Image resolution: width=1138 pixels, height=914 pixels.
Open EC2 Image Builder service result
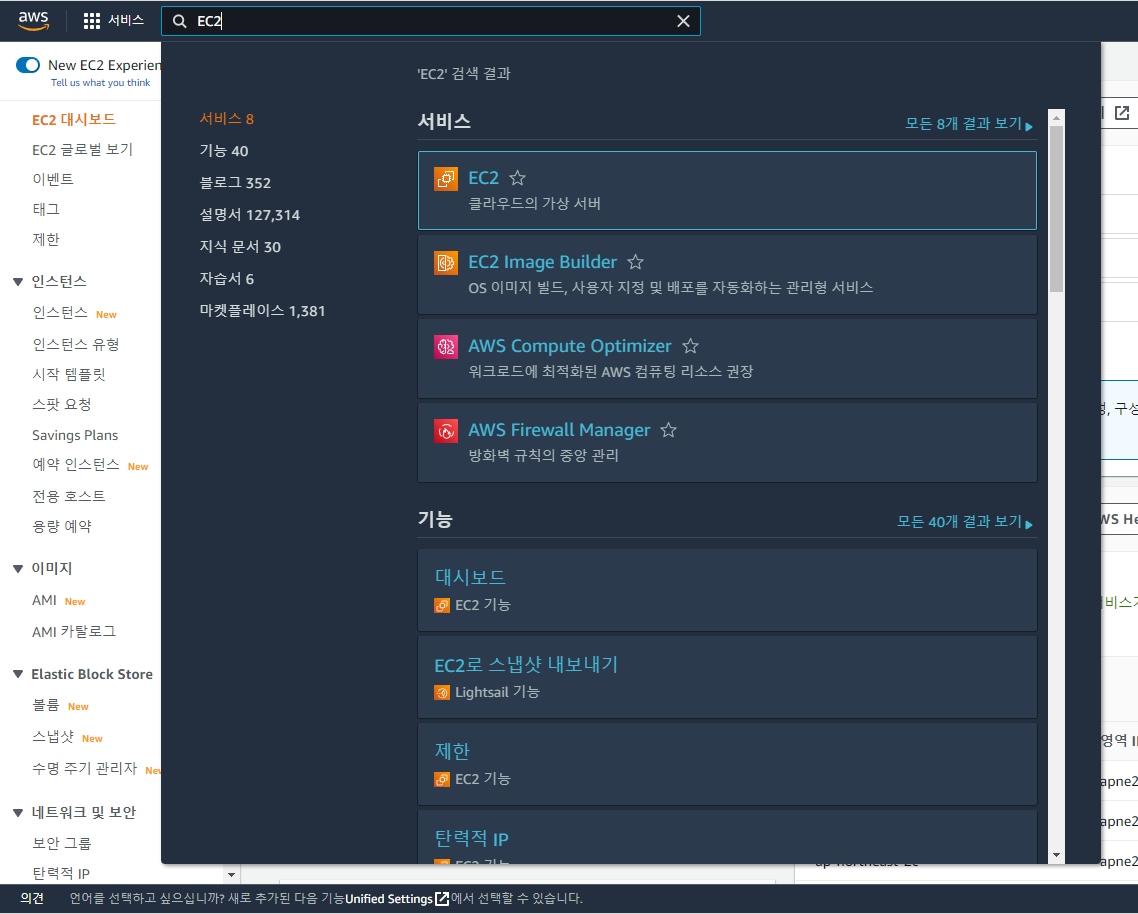[x=727, y=274]
